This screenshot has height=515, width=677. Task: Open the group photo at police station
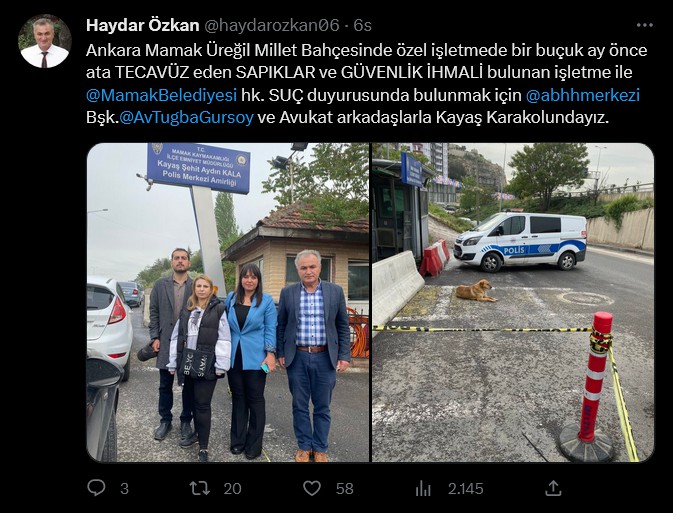tap(228, 303)
